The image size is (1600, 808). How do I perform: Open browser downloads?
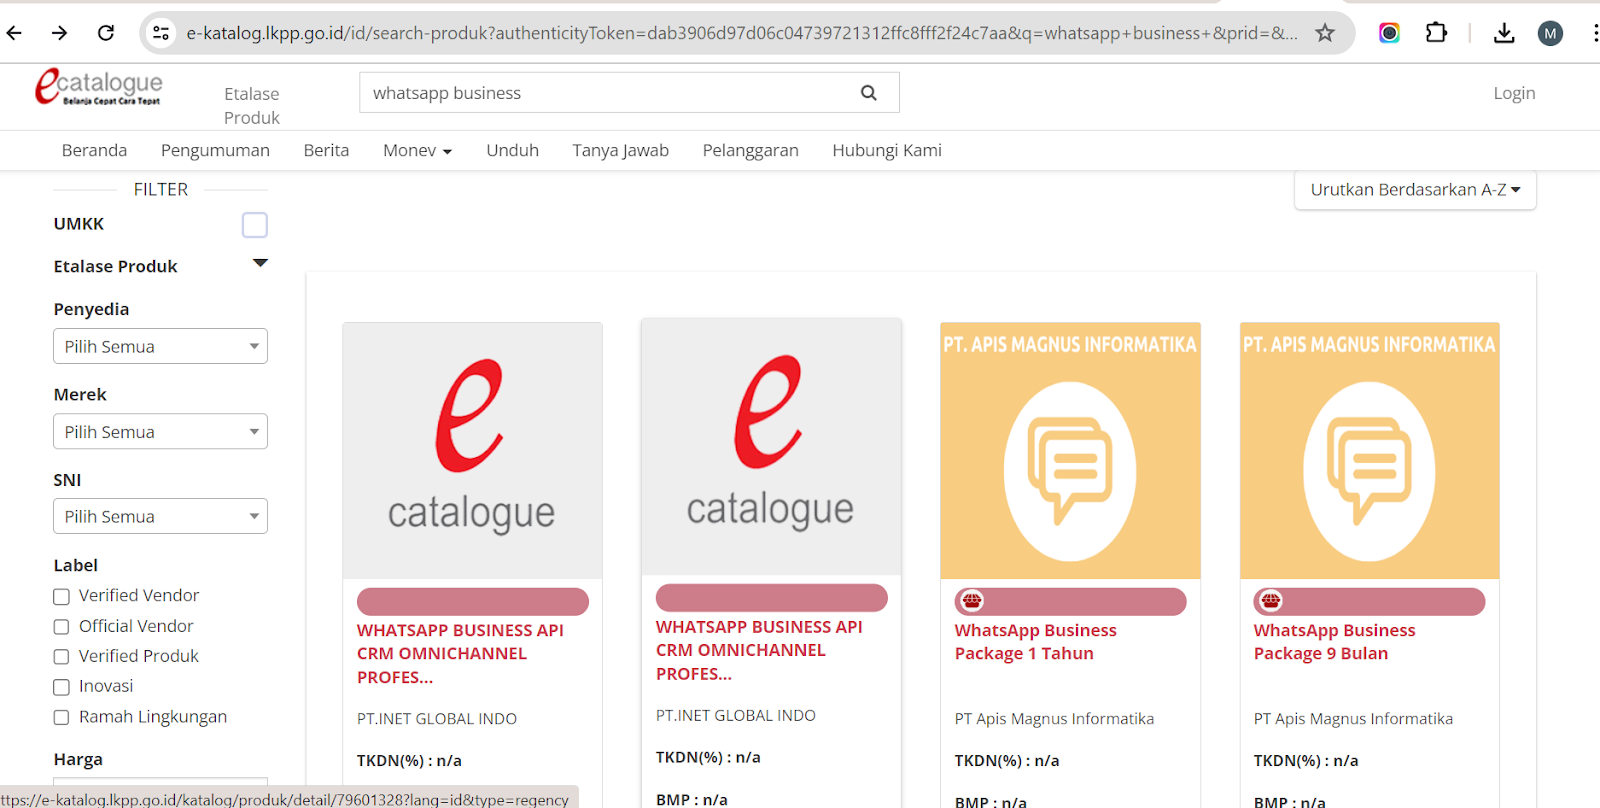[x=1503, y=33]
